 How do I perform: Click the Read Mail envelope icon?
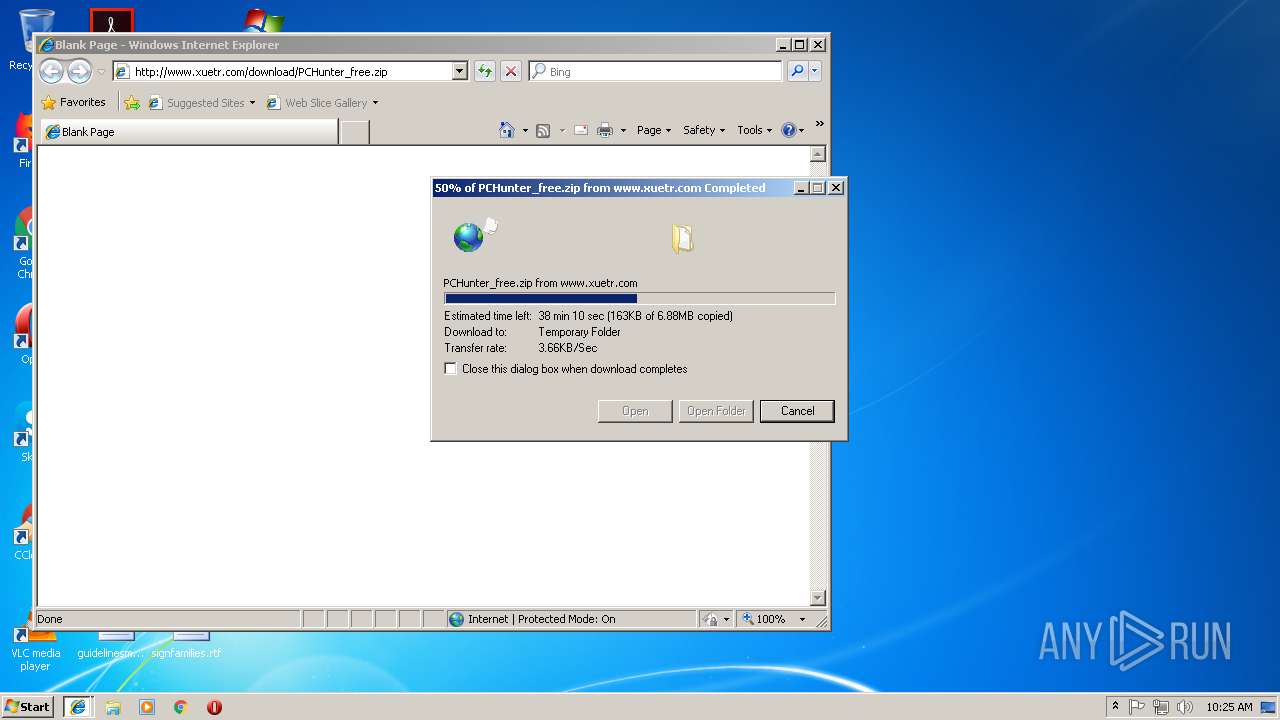(580, 130)
